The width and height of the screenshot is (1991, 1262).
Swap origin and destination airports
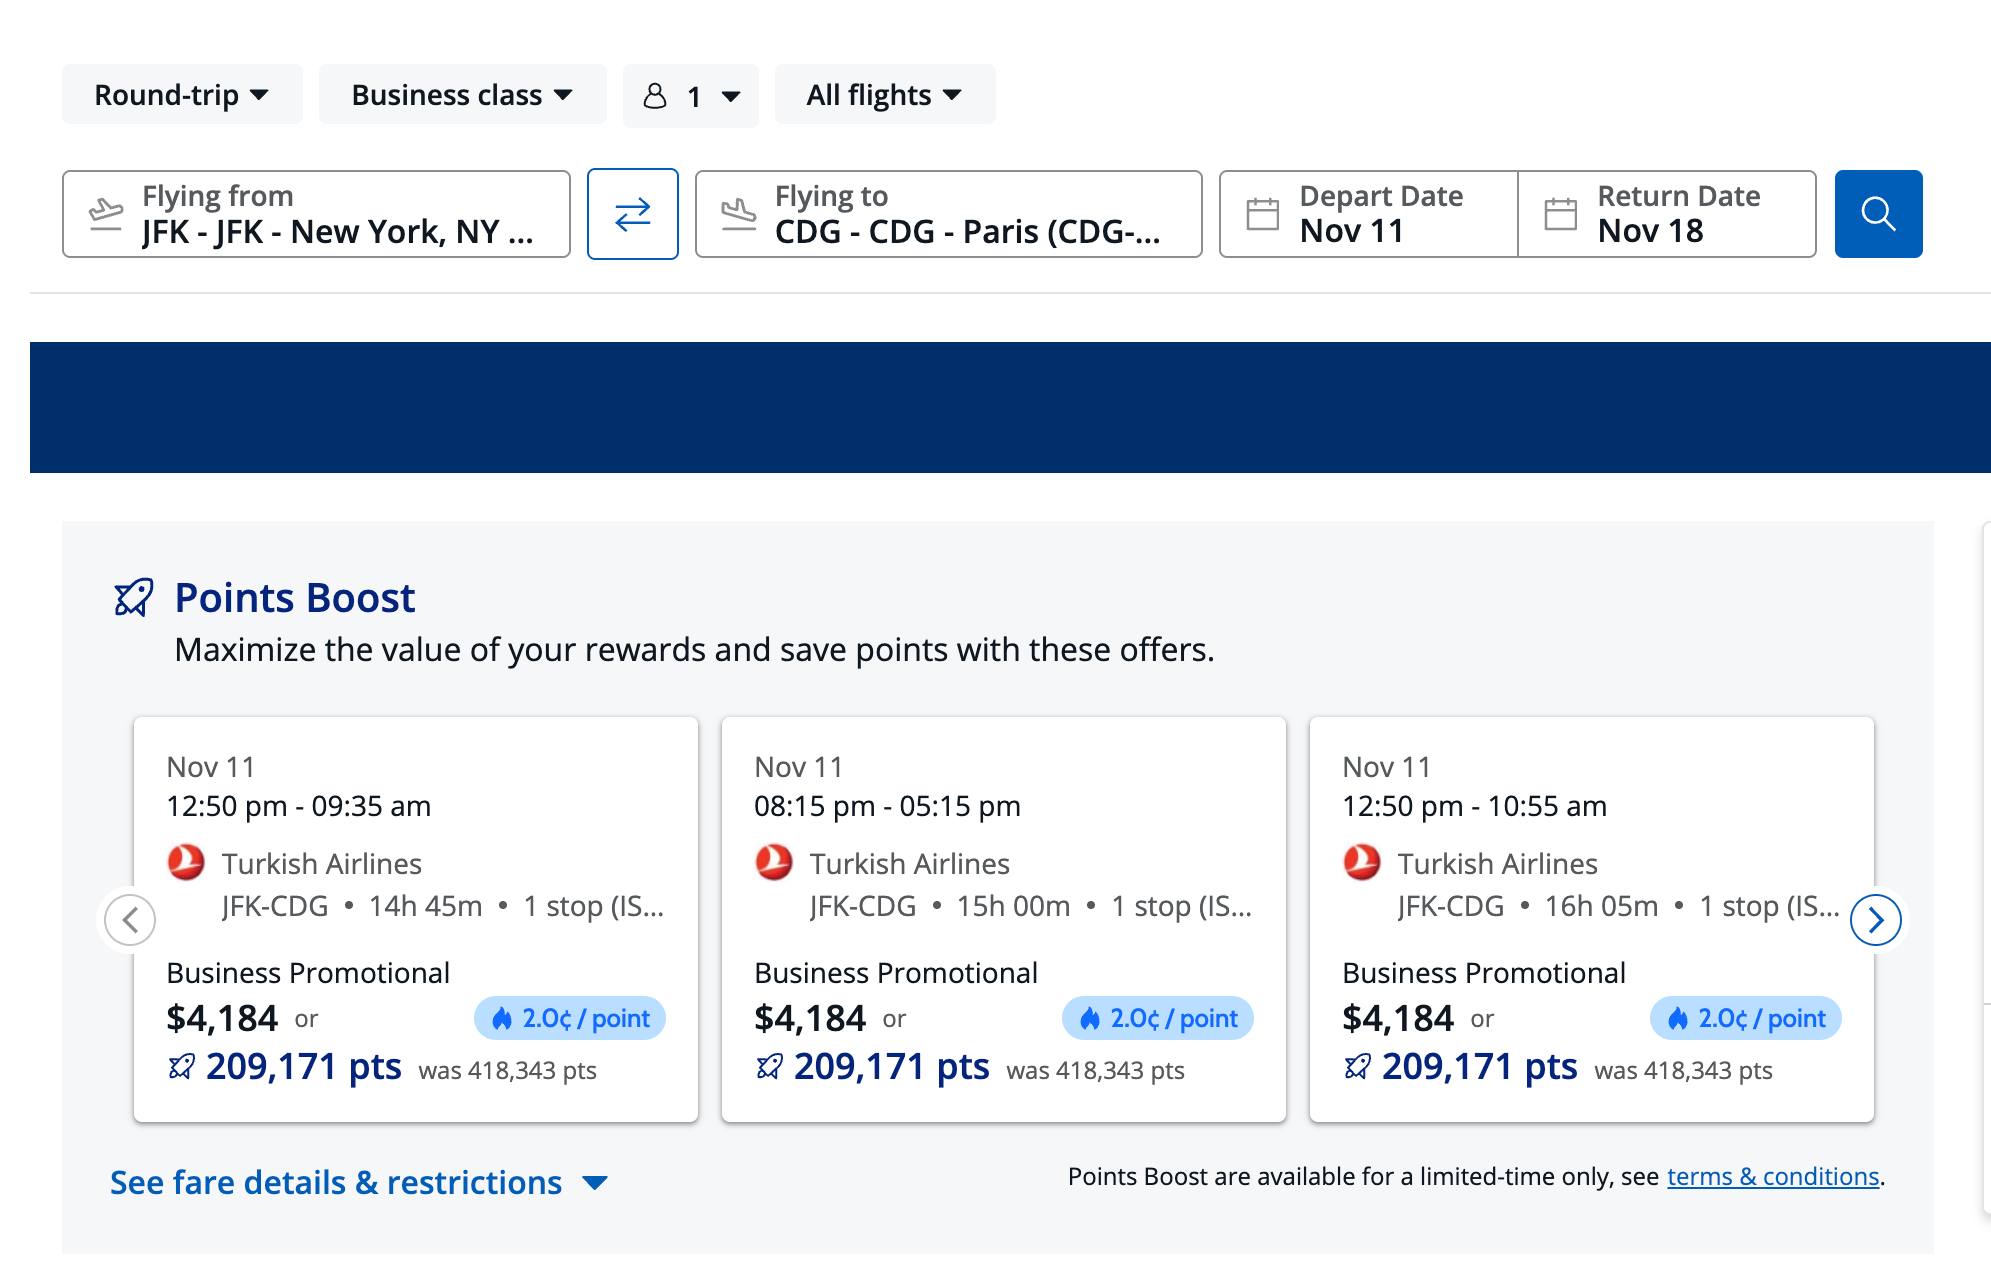[633, 214]
